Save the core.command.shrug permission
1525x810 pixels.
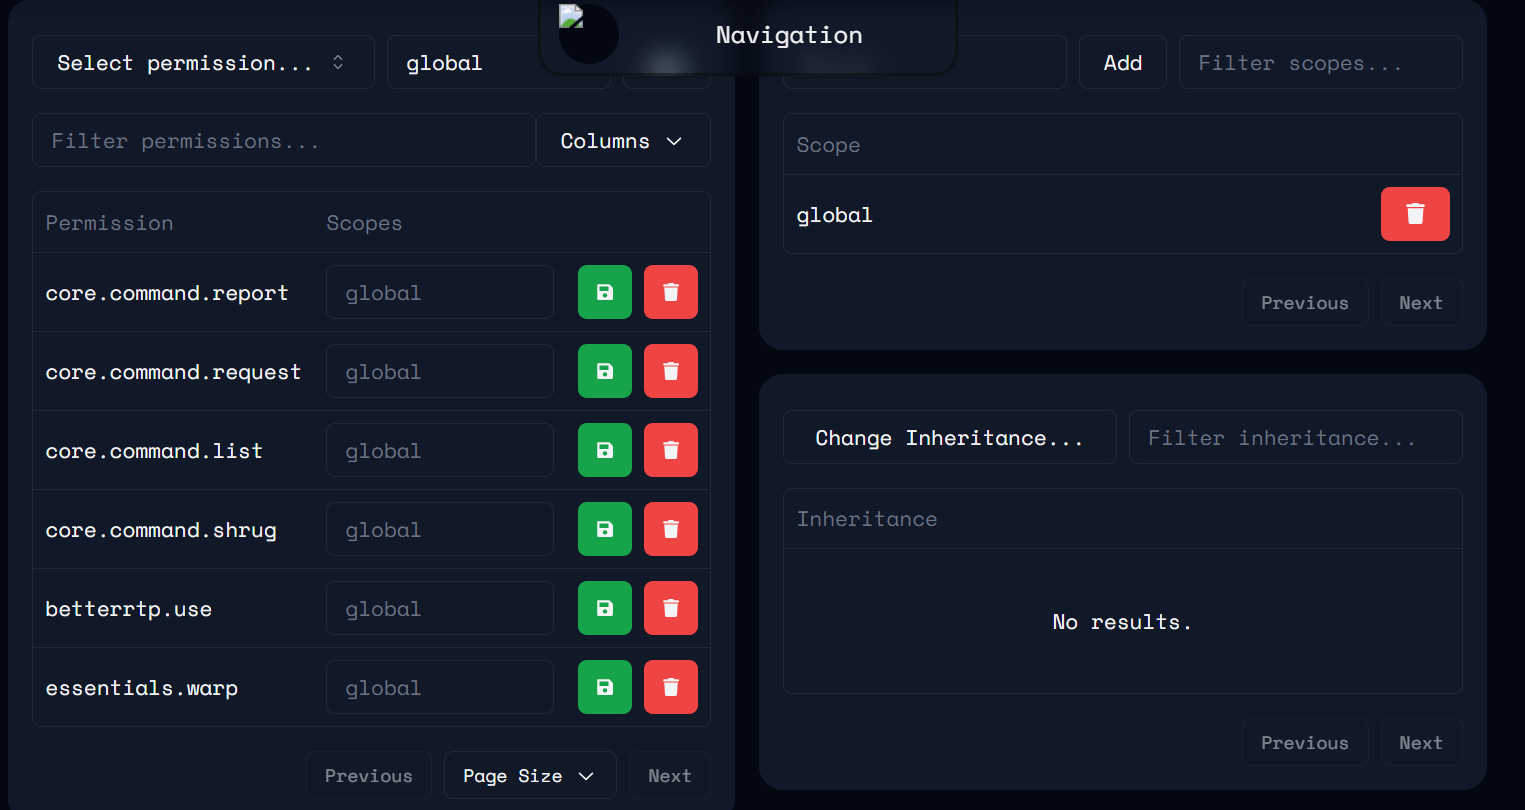click(x=604, y=529)
